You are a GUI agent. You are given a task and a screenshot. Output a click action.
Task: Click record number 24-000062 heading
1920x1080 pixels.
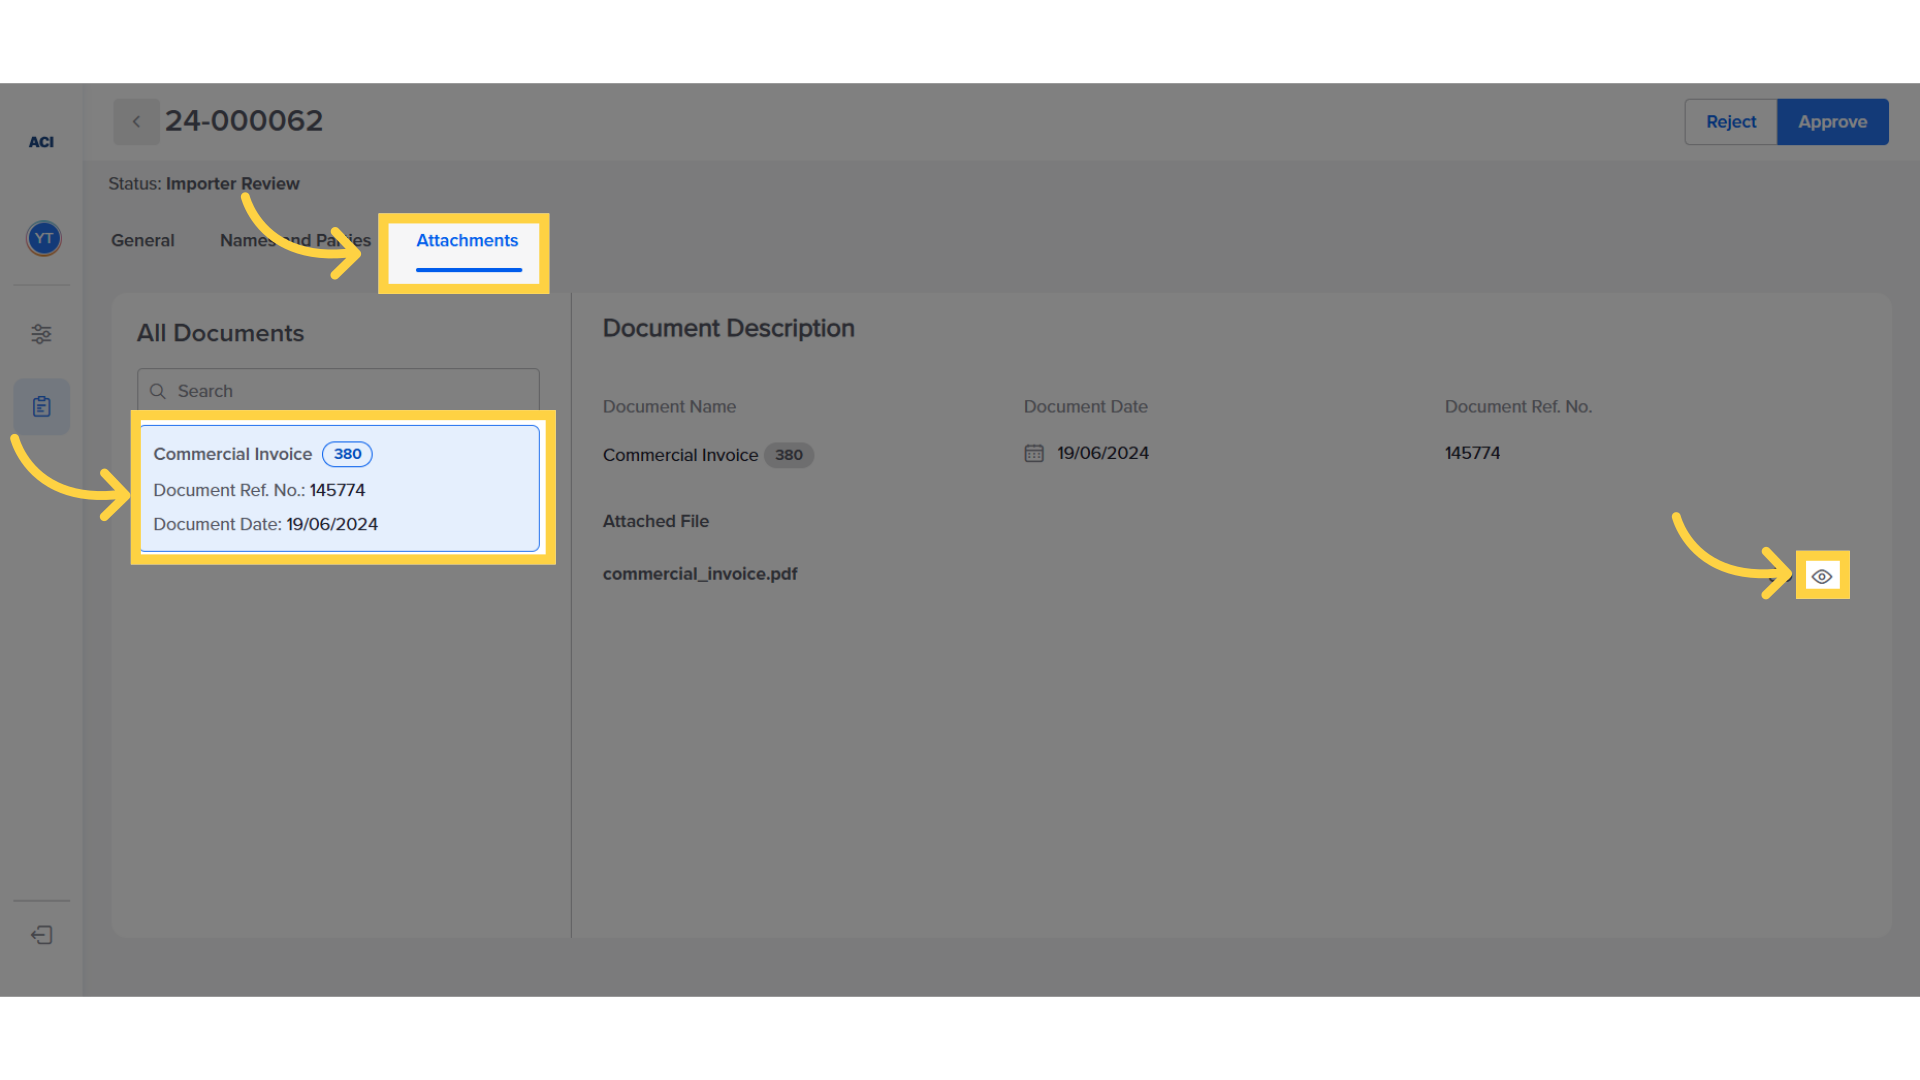tap(244, 121)
